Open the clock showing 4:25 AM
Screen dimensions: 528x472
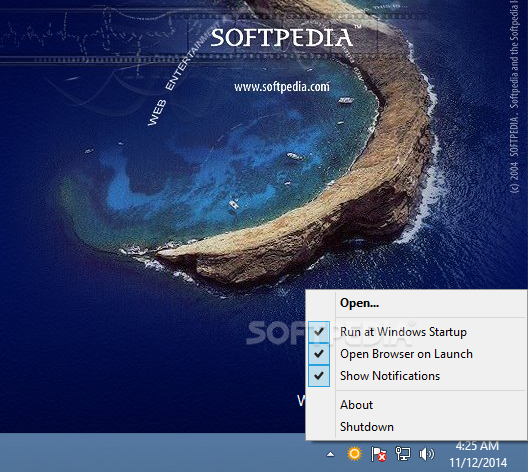tap(477, 446)
